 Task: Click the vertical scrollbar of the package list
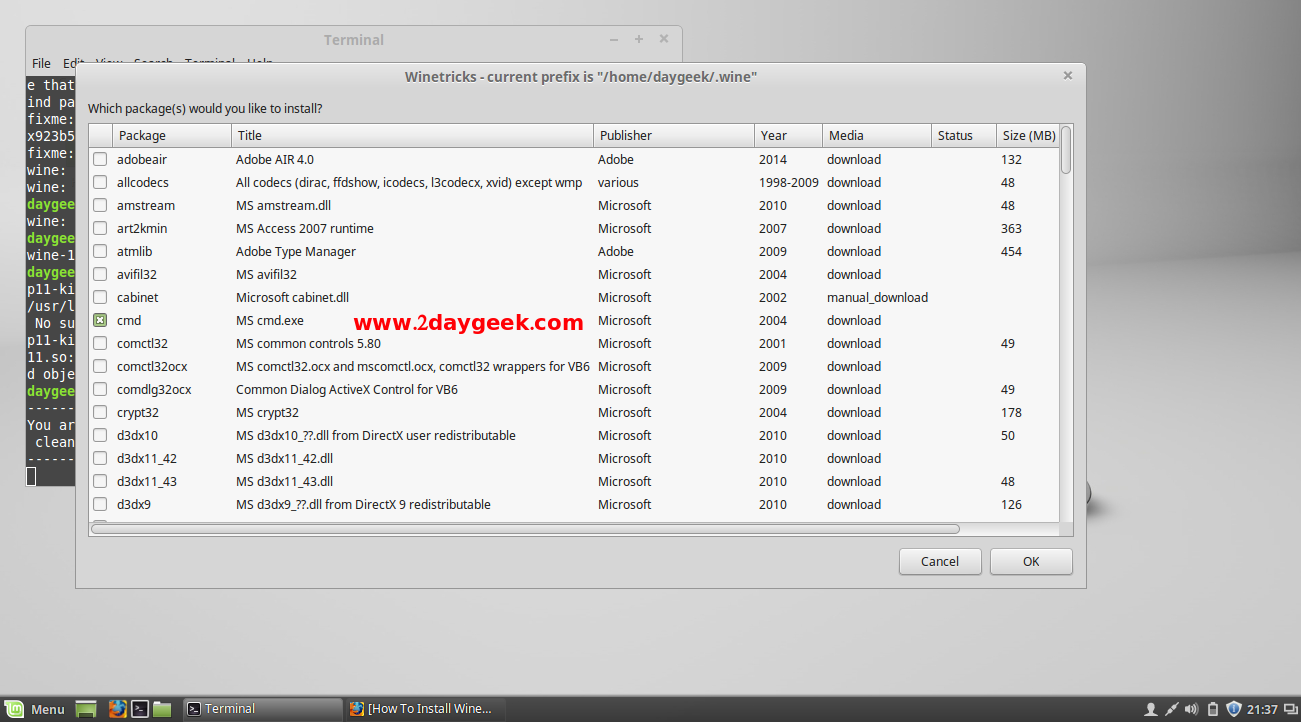point(1066,150)
